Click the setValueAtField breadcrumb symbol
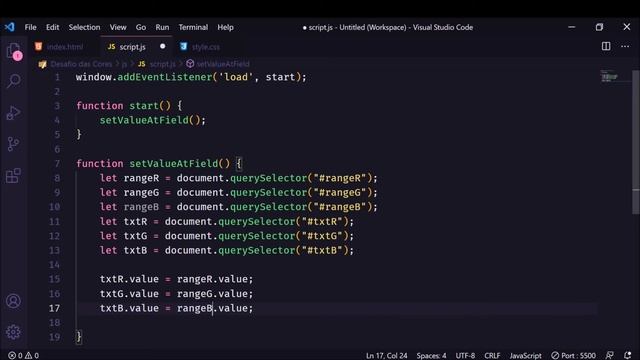 pyautogui.click(x=223, y=64)
